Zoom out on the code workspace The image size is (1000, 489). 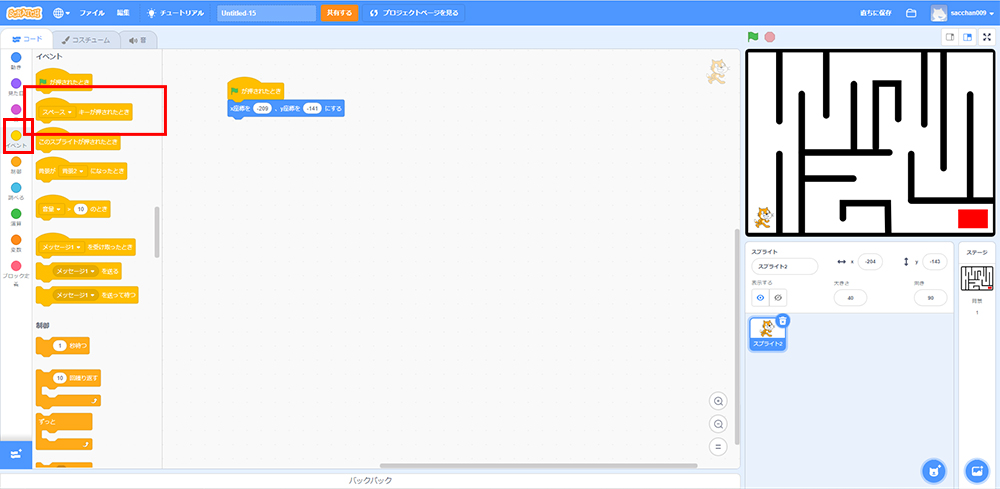click(717, 424)
